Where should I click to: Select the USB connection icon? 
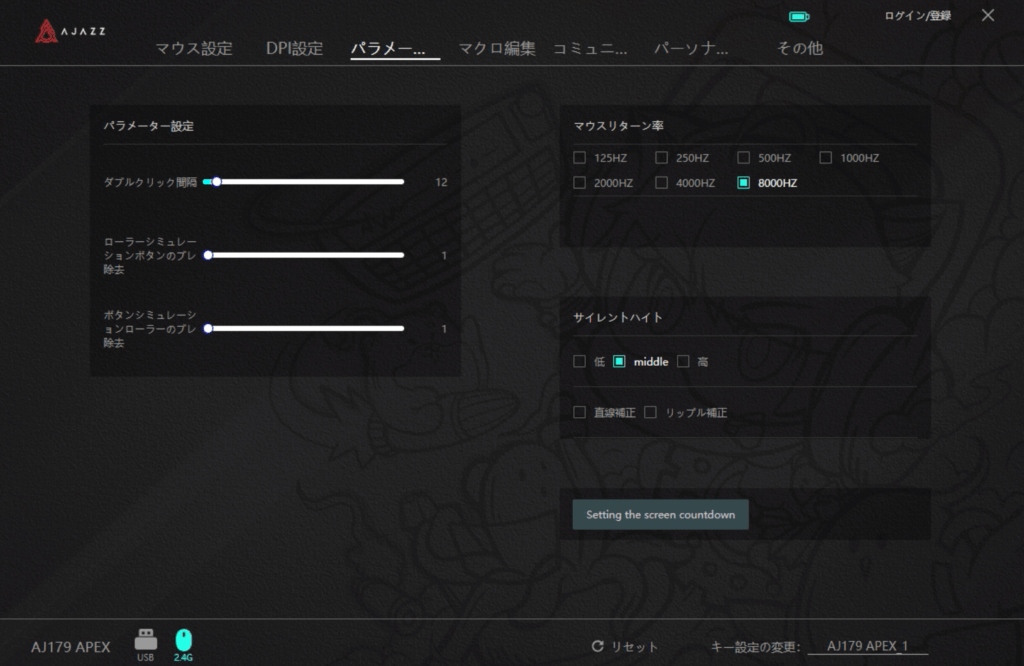click(146, 641)
